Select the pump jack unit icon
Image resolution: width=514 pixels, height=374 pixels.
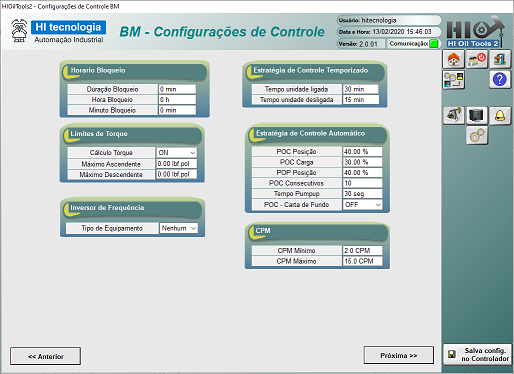point(453,115)
